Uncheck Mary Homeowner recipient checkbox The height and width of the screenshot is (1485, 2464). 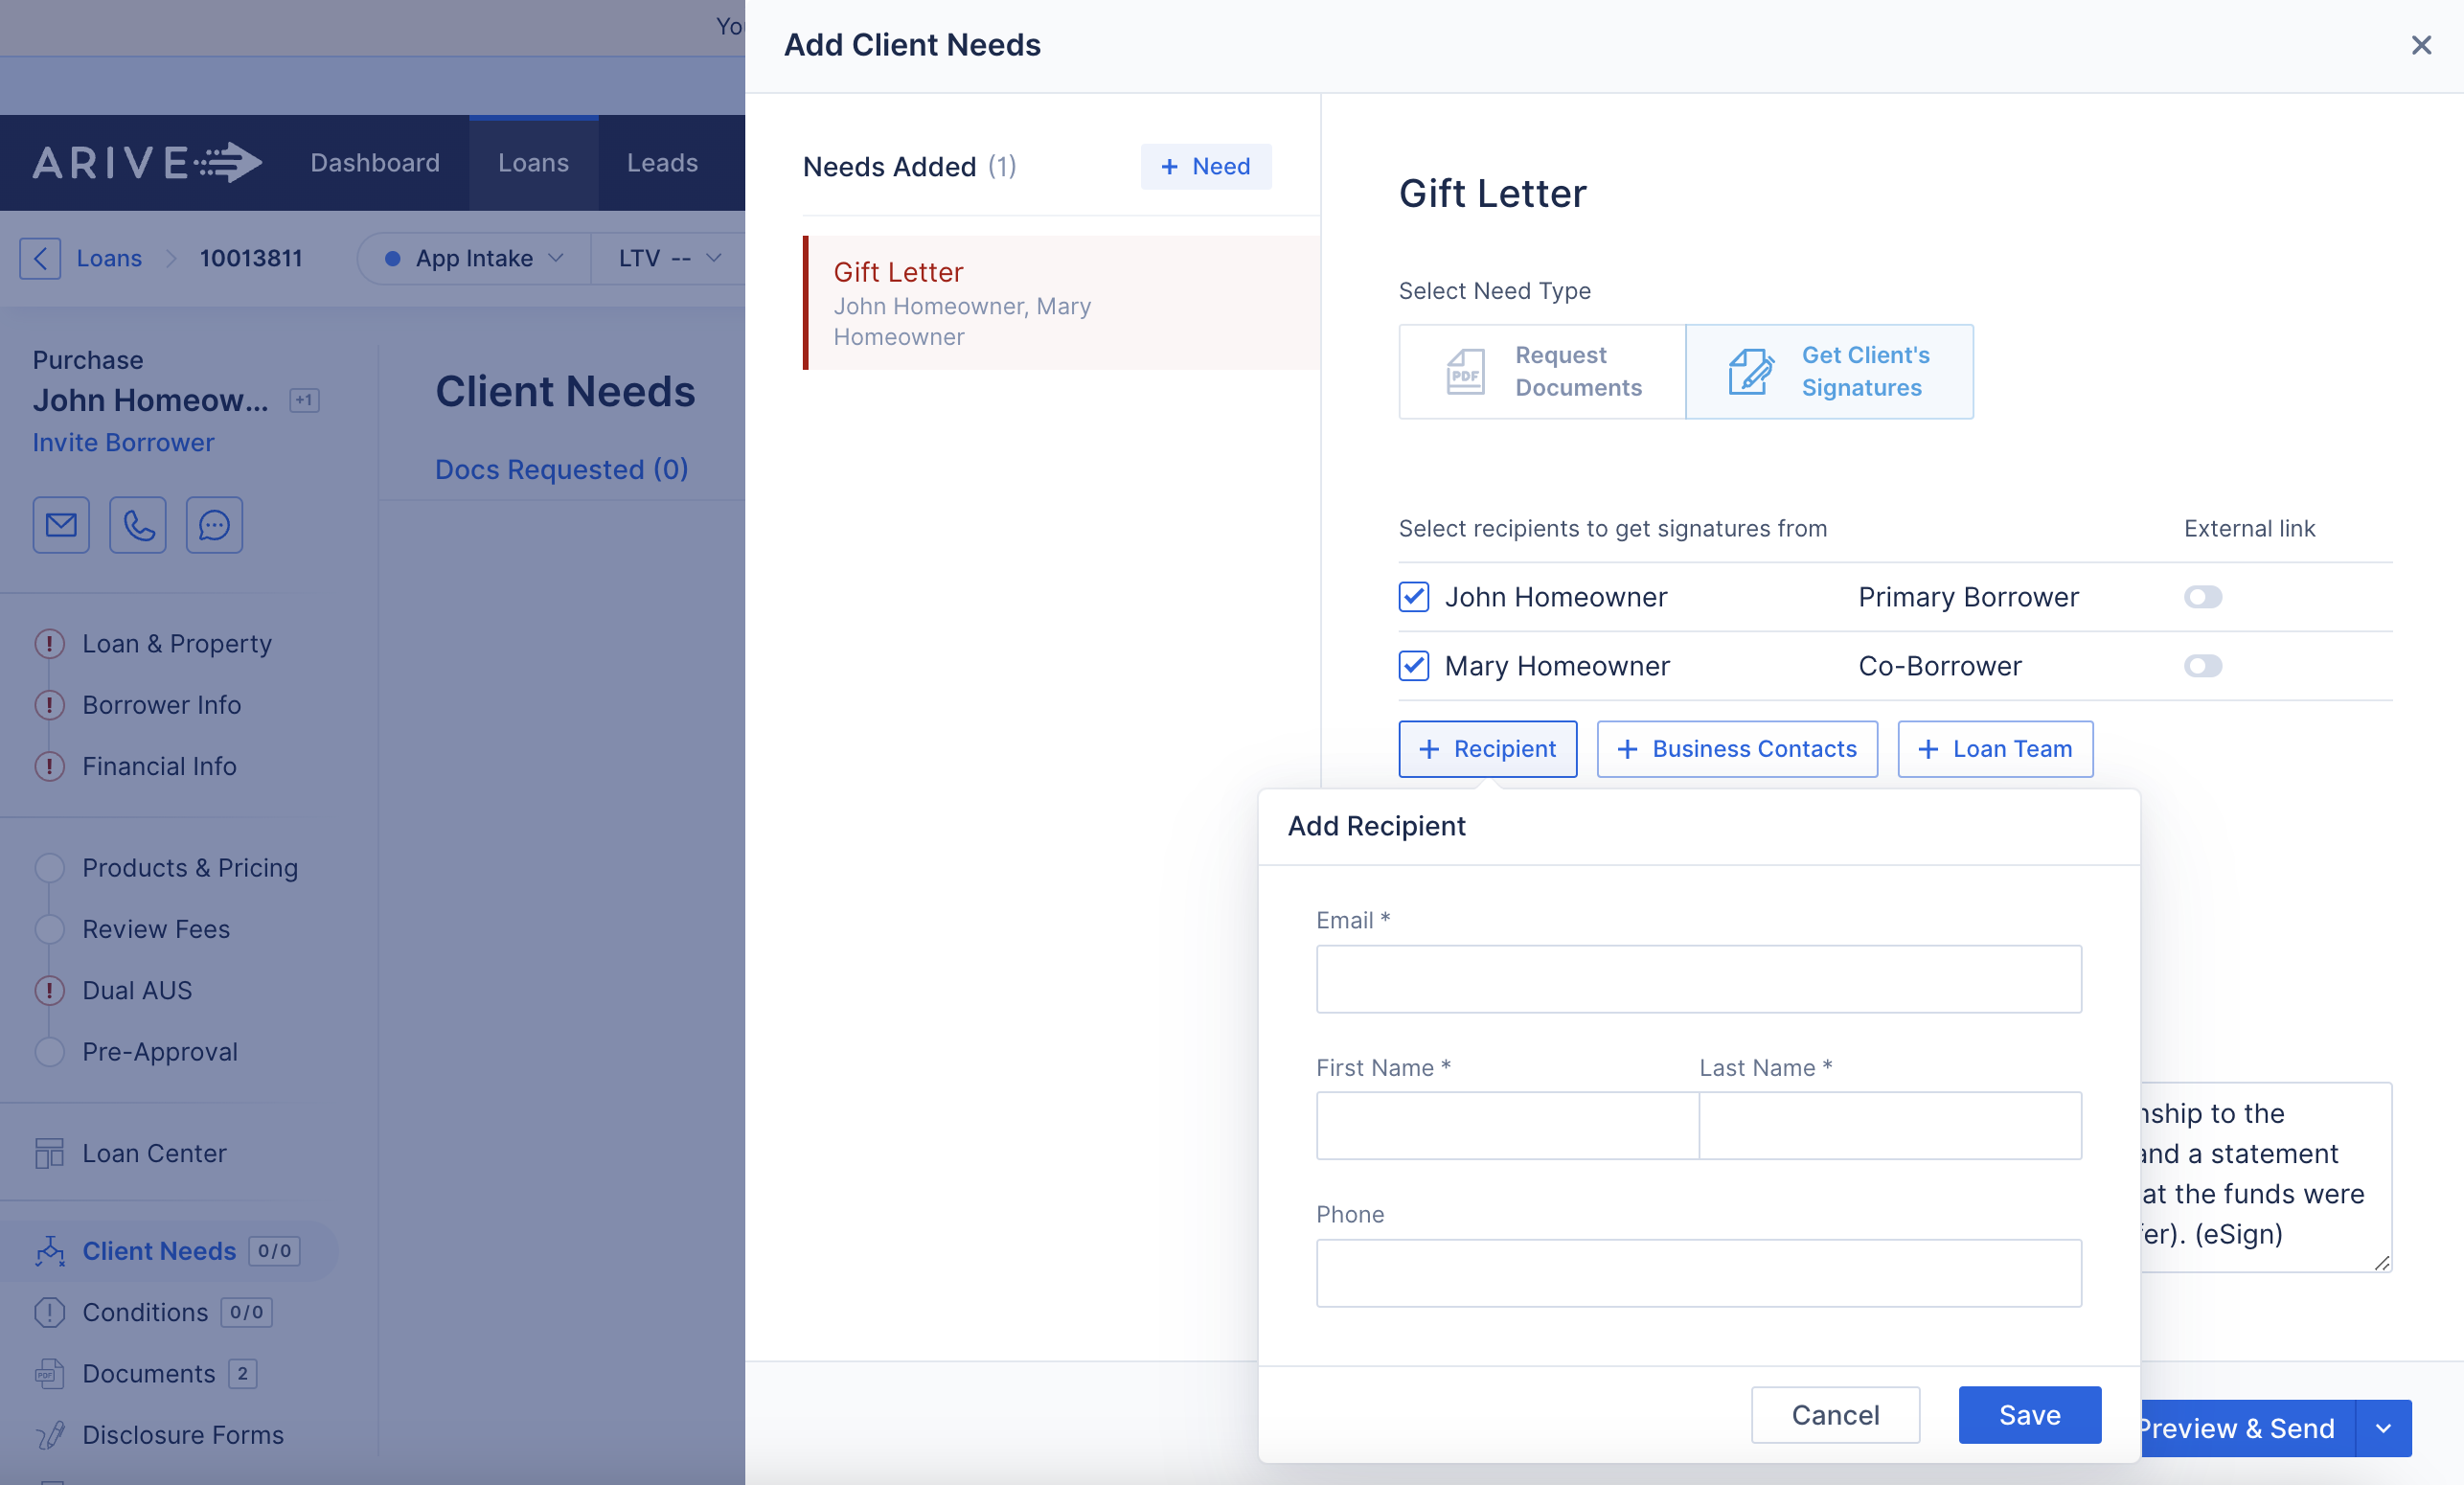(1413, 666)
